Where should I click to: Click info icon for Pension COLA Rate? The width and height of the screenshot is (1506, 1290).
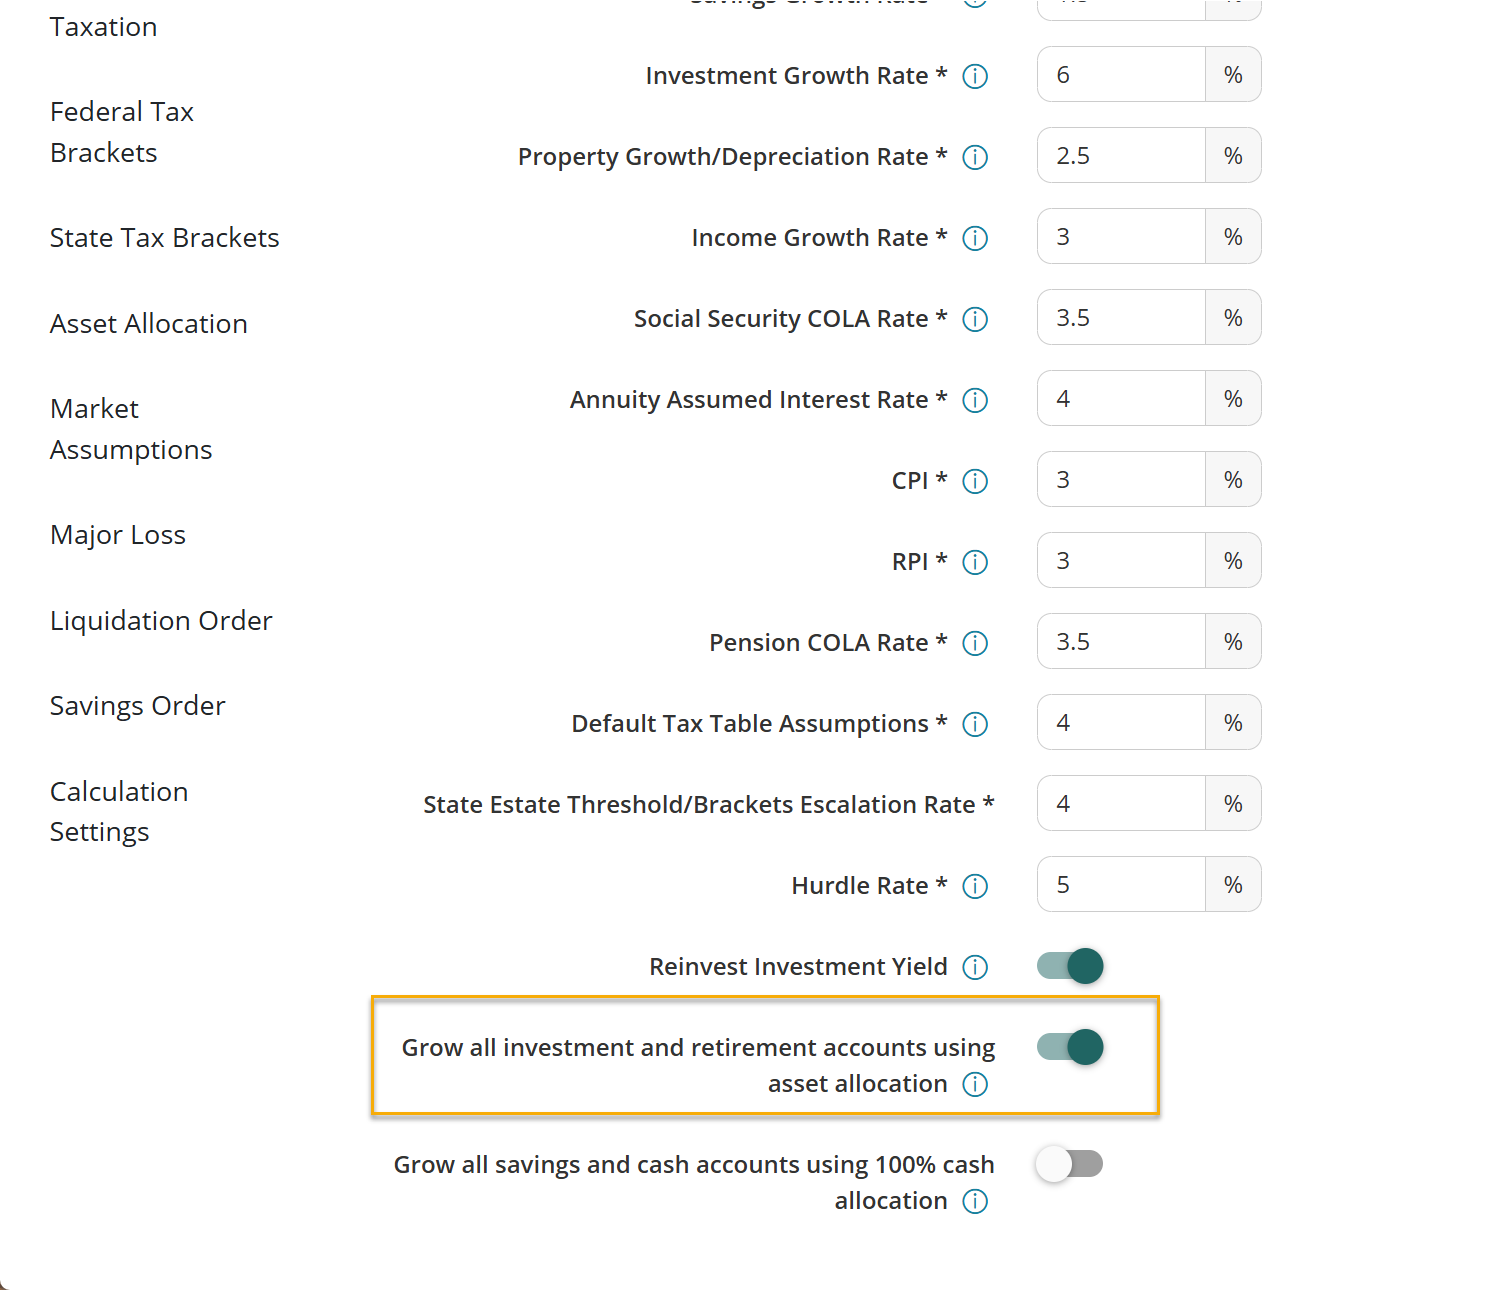point(975,643)
